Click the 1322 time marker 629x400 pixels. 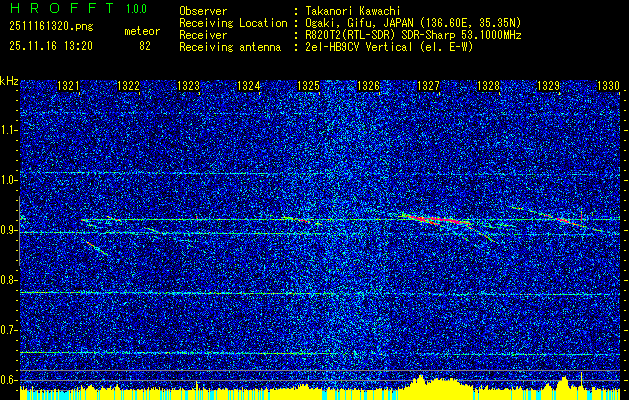(x=128, y=85)
